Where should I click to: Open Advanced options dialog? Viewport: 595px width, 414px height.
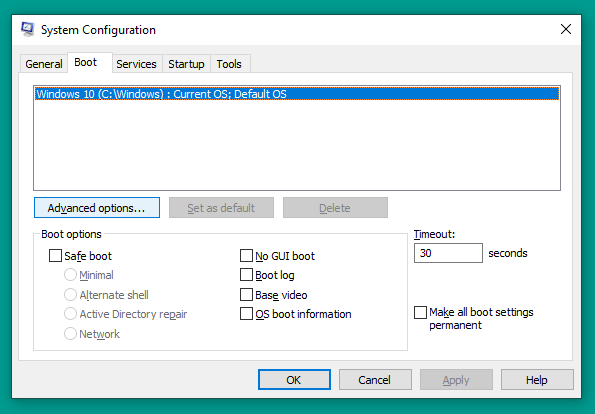pos(97,208)
